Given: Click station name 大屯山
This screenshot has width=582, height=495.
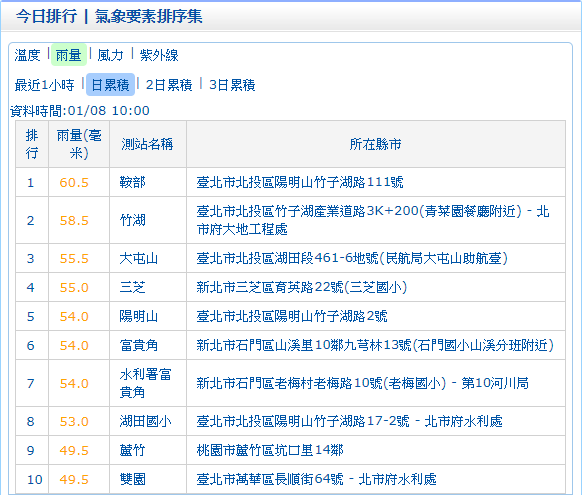Looking at the screenshot, I should click(x=139, y=258).
